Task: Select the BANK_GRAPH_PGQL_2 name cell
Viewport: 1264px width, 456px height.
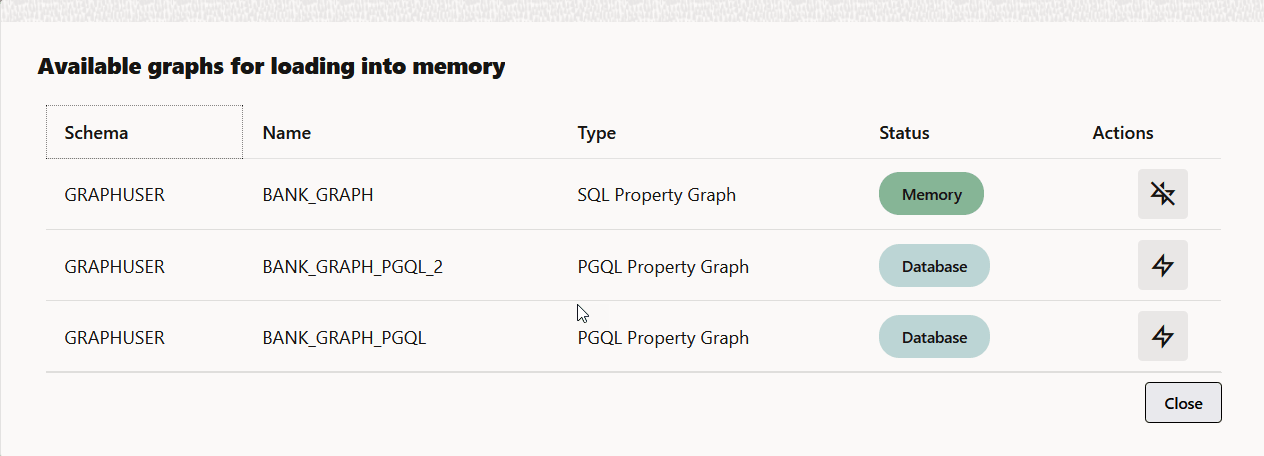Action: 352,267
